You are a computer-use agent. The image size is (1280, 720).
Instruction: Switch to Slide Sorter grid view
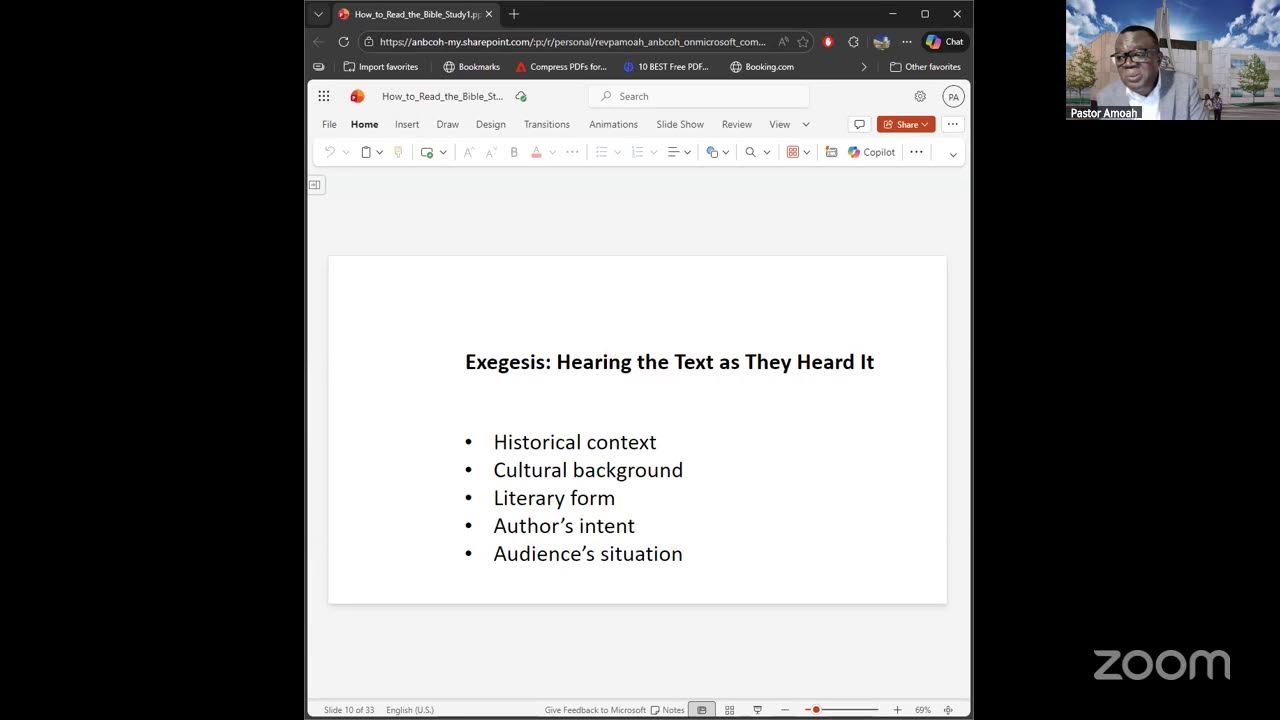point(729,710)
